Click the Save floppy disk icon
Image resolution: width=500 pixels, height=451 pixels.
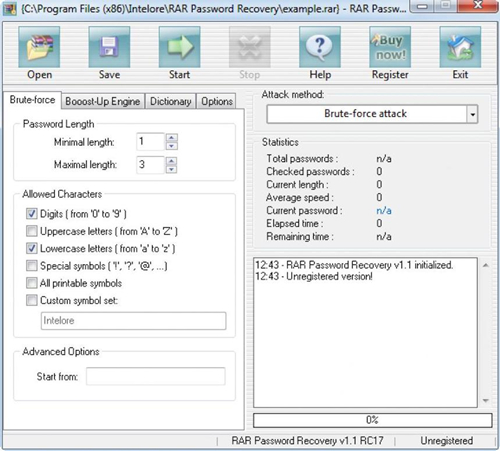pos(109,47)
